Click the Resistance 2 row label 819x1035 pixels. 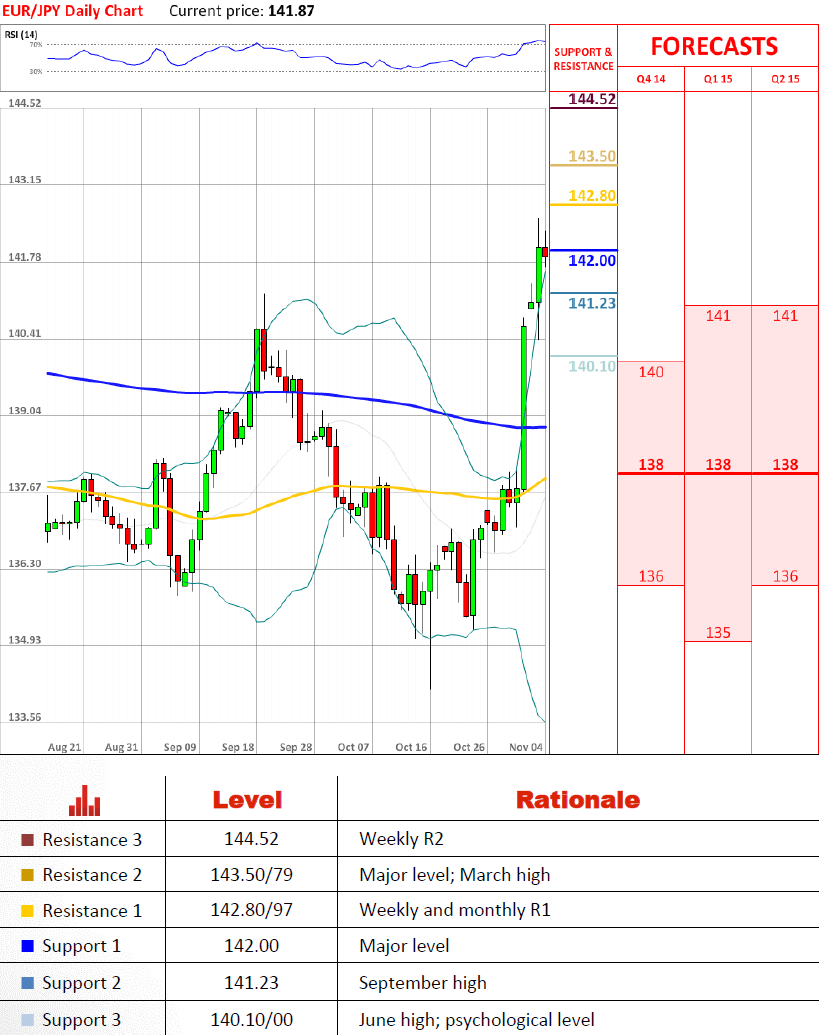tap(92, 875)
